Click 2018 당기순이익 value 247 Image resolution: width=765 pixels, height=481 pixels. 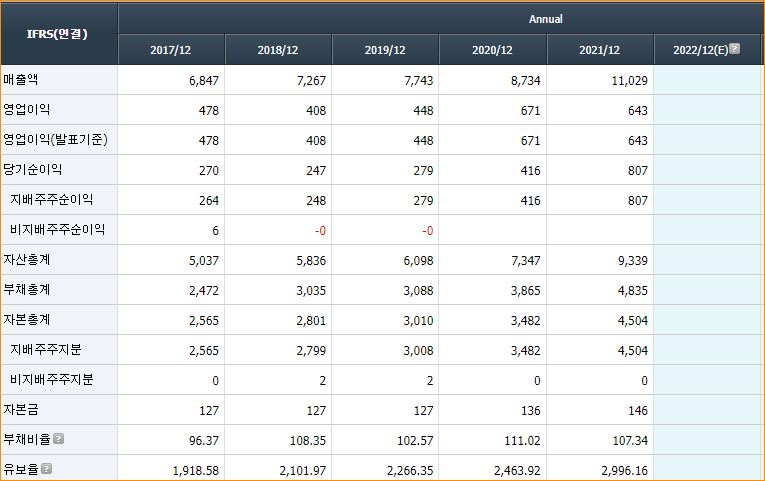pyautogui.click(x=316, y=171)
